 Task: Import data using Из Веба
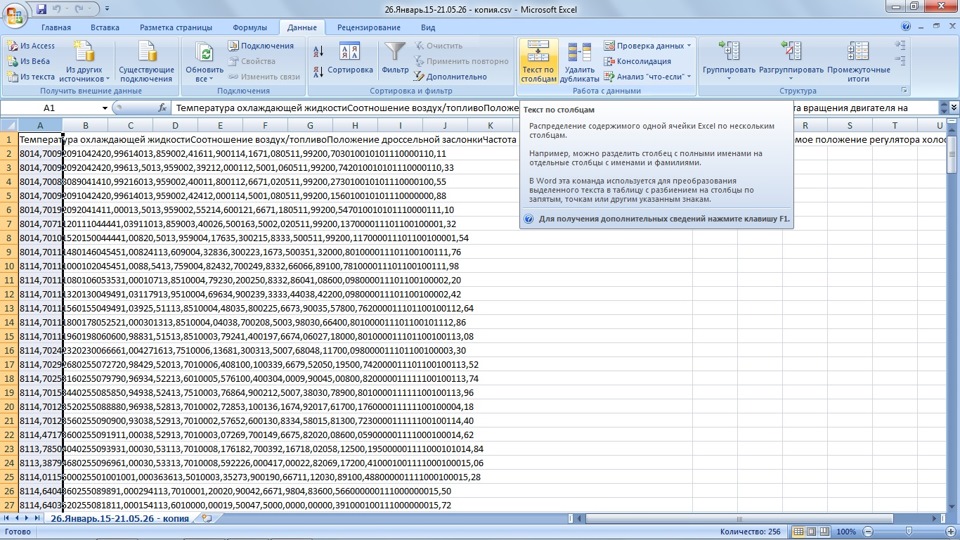coord(29,61)
